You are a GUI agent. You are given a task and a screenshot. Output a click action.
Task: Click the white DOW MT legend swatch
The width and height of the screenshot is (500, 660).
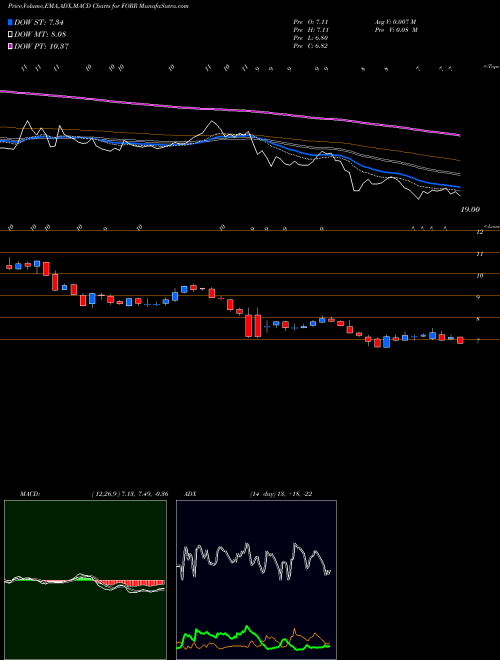click(x=10, y=34)
